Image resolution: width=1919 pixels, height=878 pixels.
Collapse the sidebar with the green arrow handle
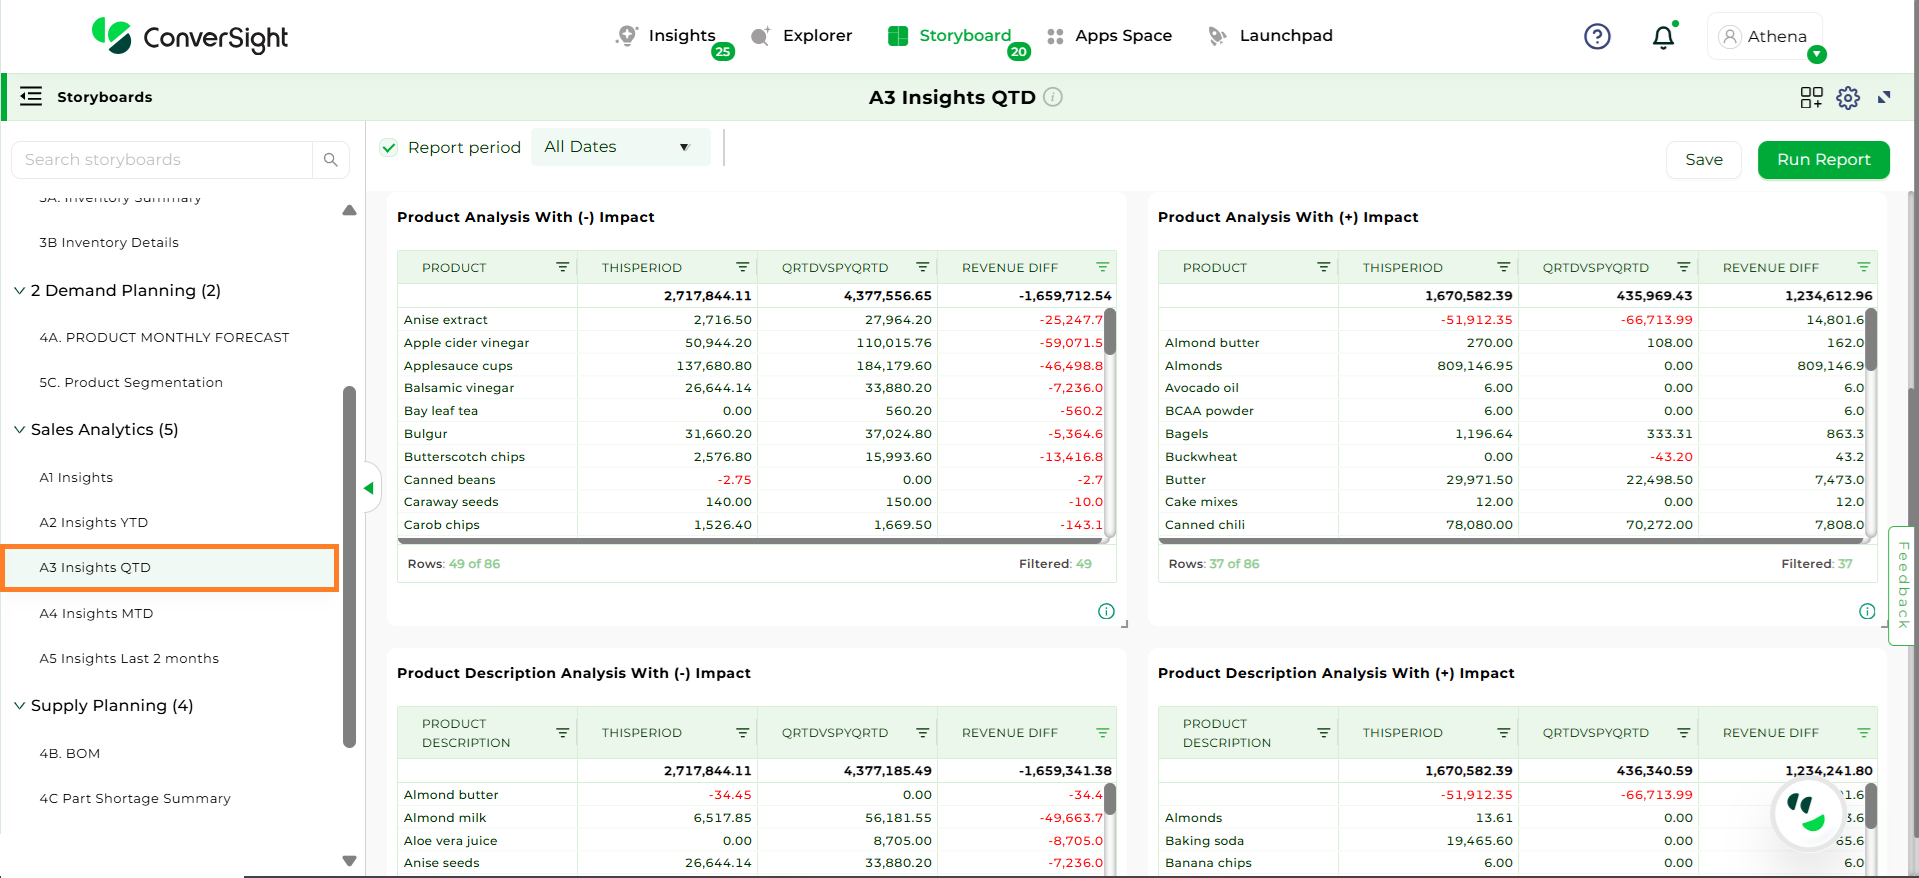point(369,488)
